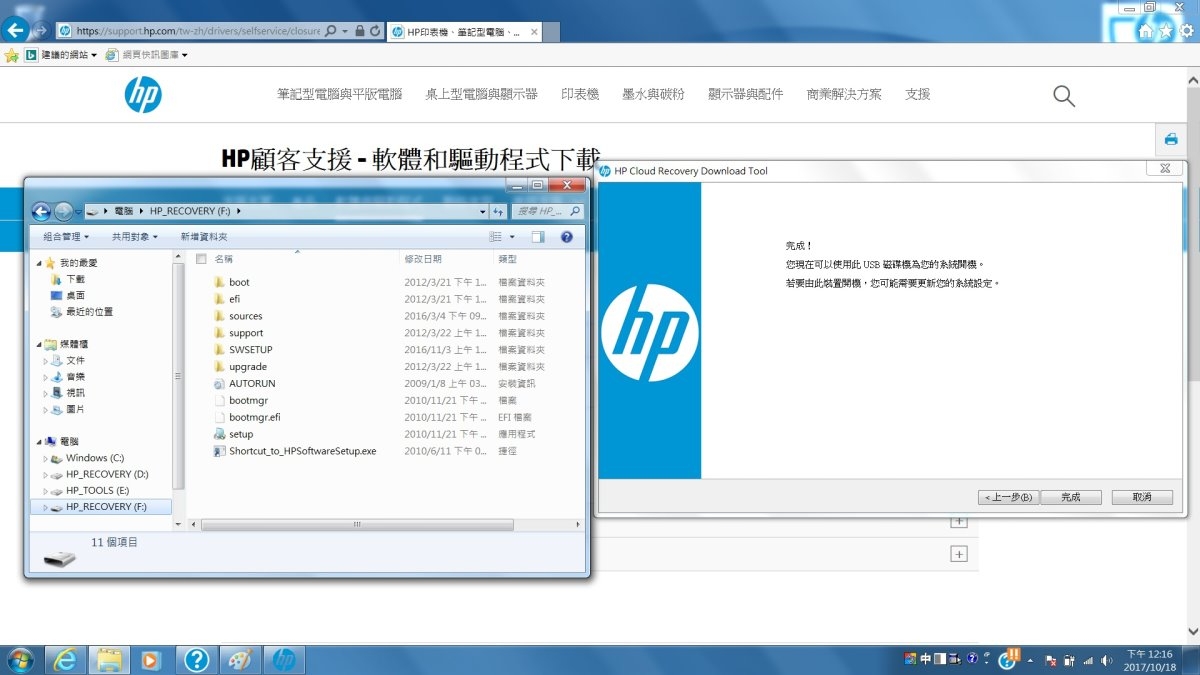Click the 修改日期 column header

pyautogui.click(x=425, y=259)
